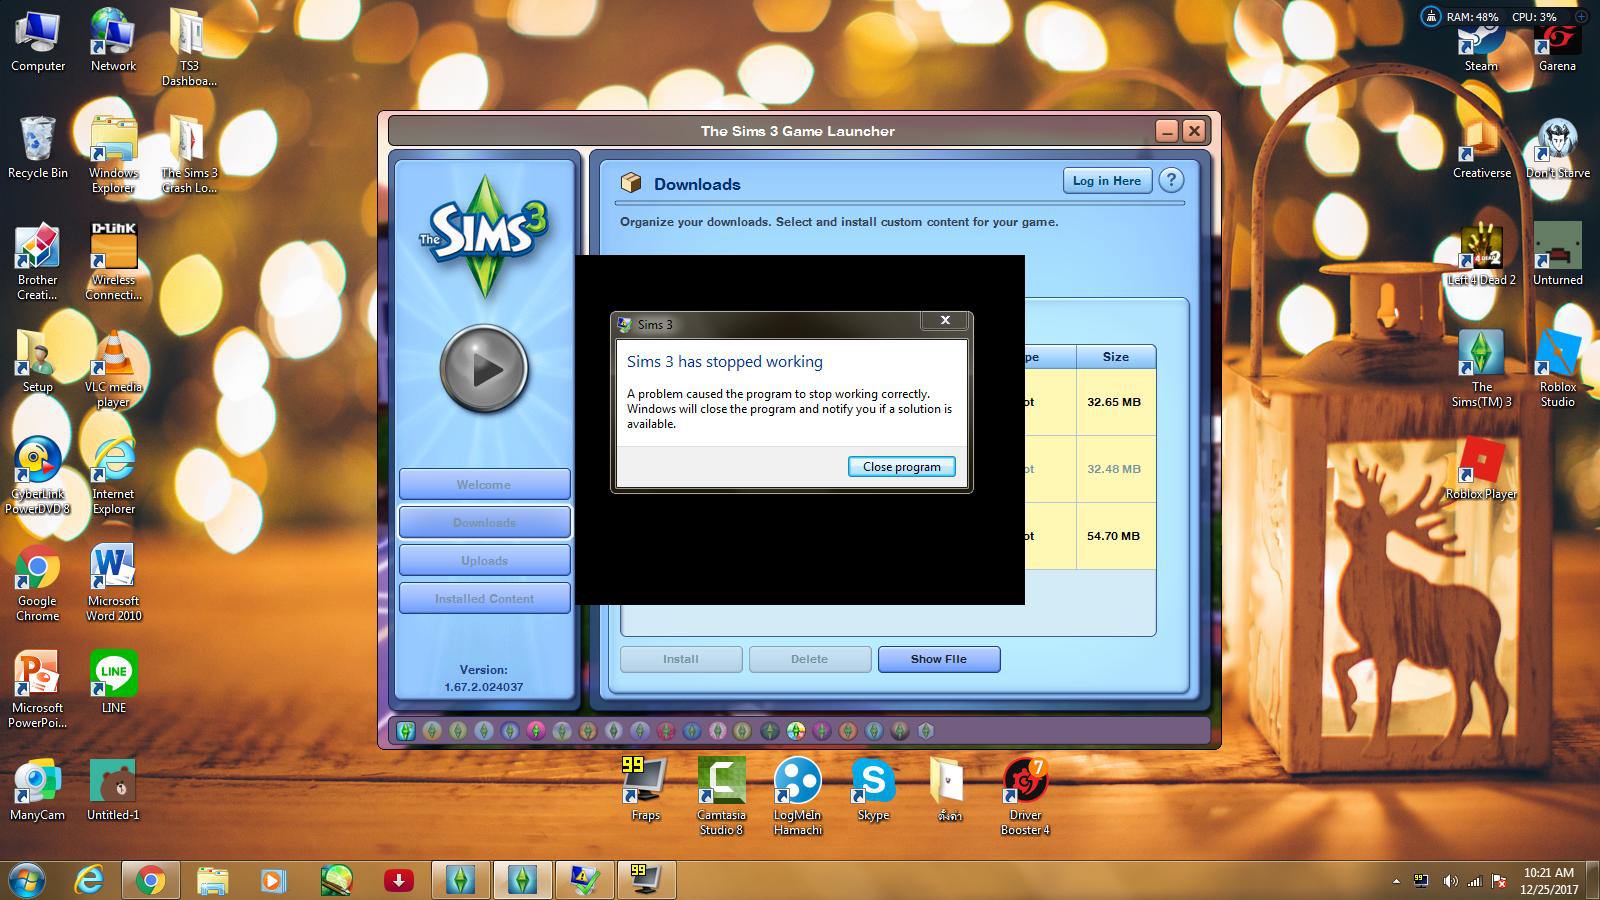This screenshot has width=1600, height=900.
Task: Select the 54.70 MB download row
Action: [x=1090, y=536]
